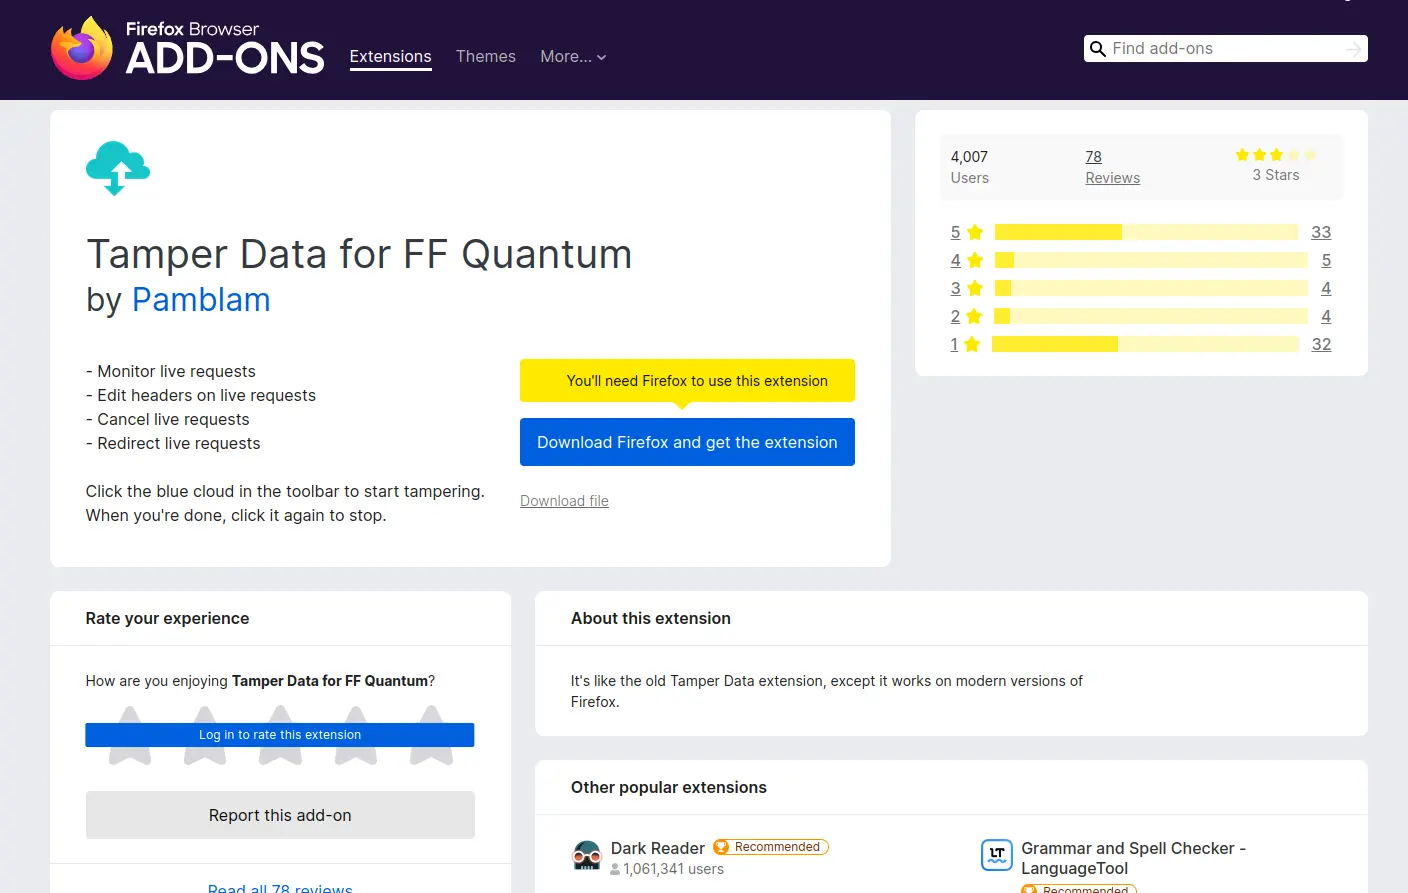The height and width of the screenshot is (893, 1408).
Task: Click the Dark Reader extension icon
Action: (x=587, y=856)
